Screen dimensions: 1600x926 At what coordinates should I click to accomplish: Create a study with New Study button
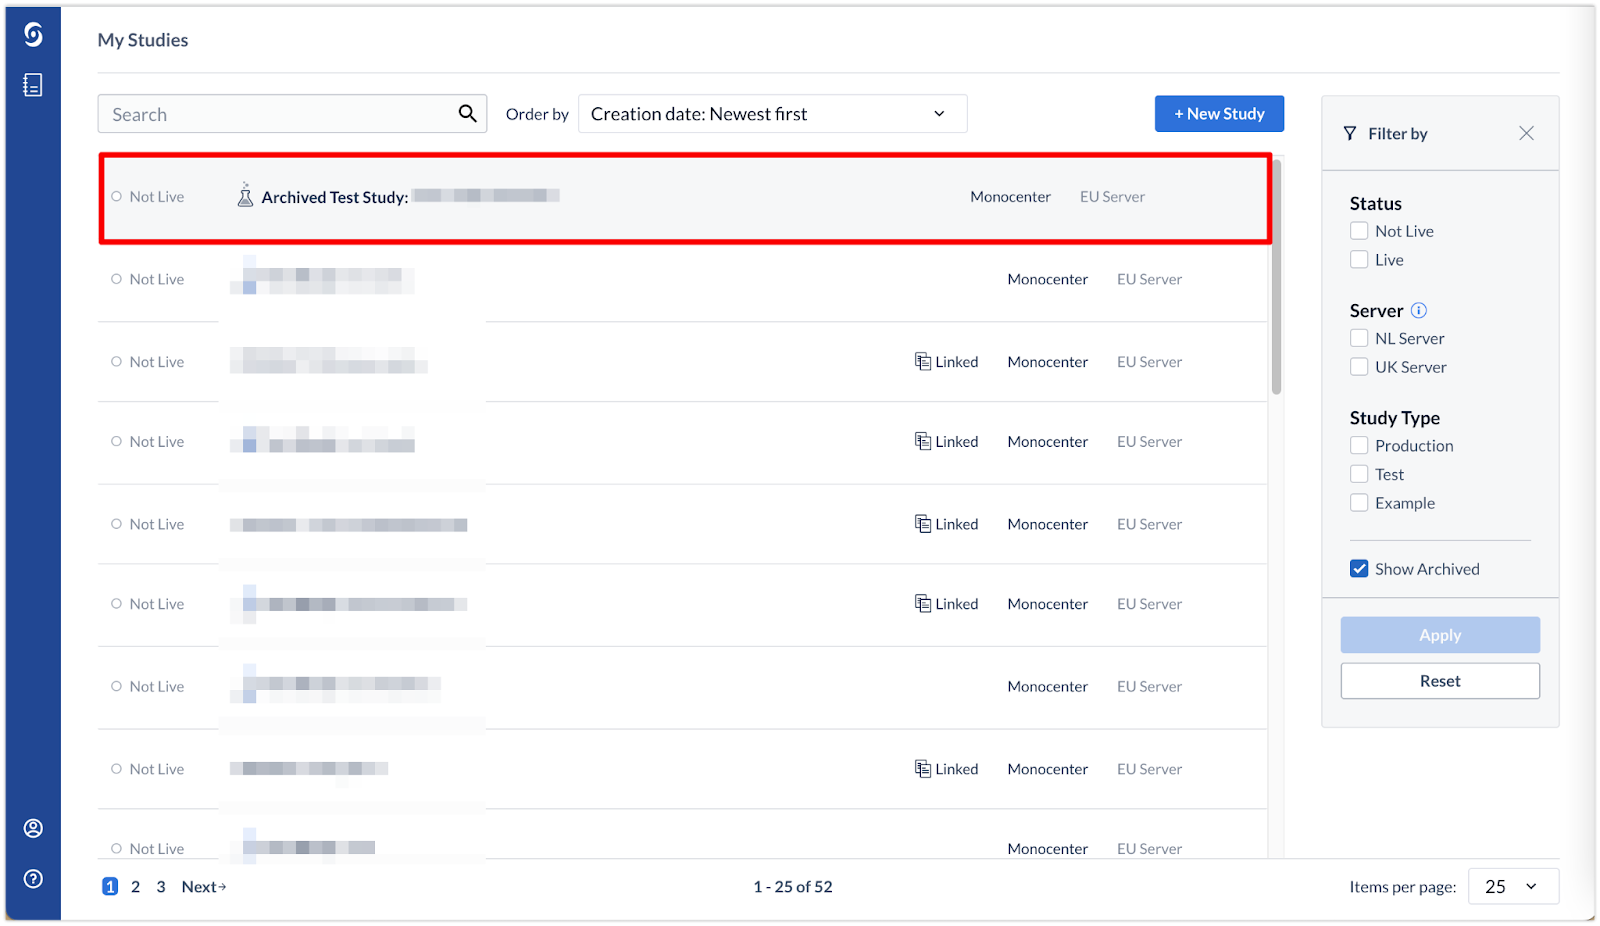(x=1219, y=114)
